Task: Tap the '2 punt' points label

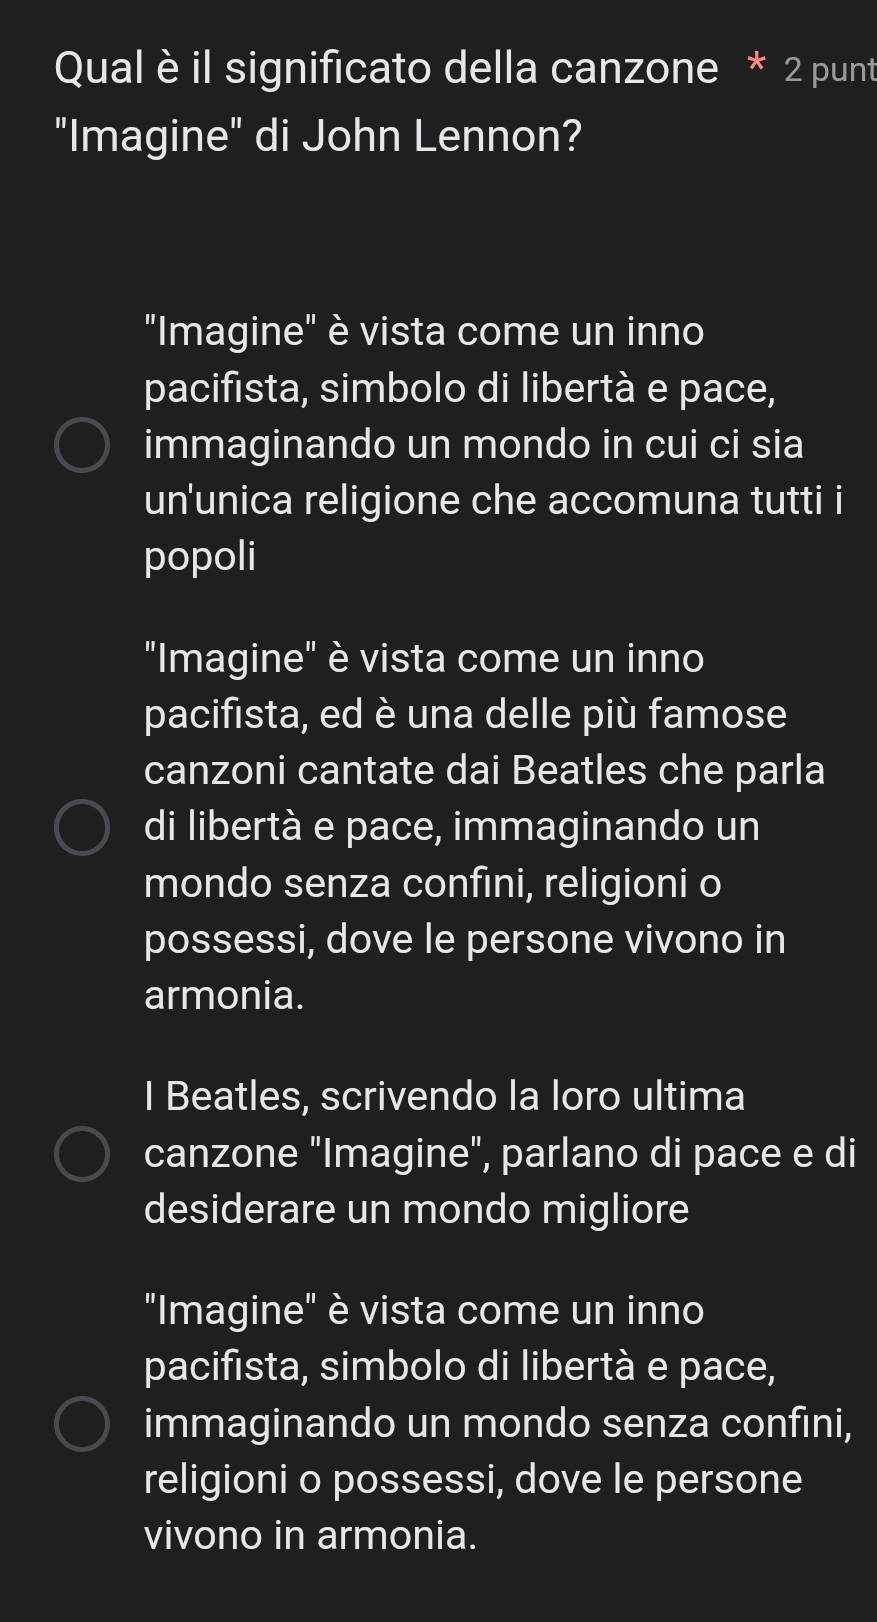Action: 830,69
